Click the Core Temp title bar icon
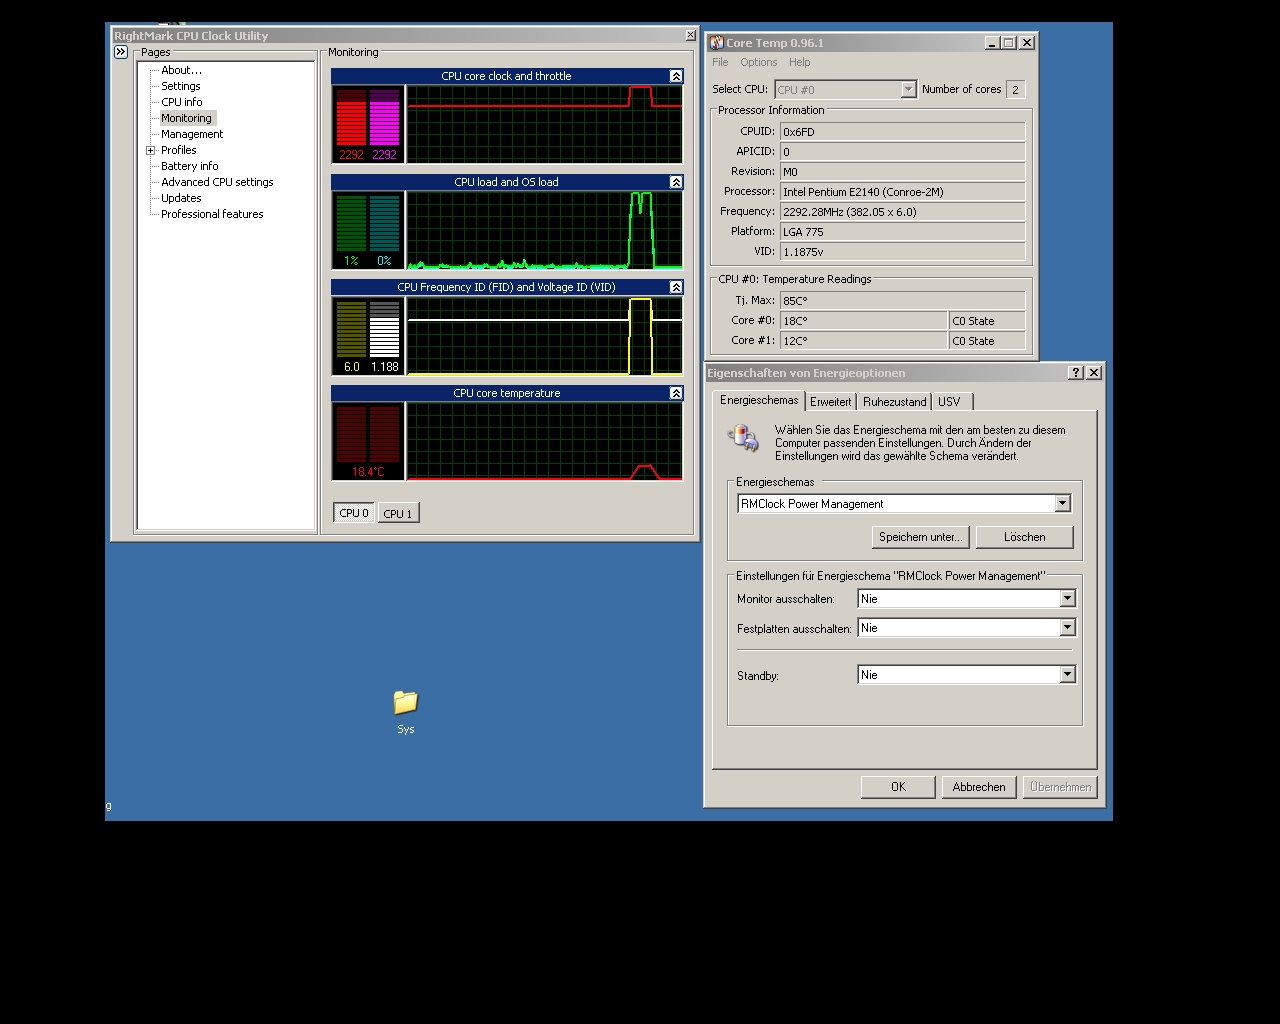Image resolution: width=1280 pixels, height=1024 pixels. coord(716,43)
